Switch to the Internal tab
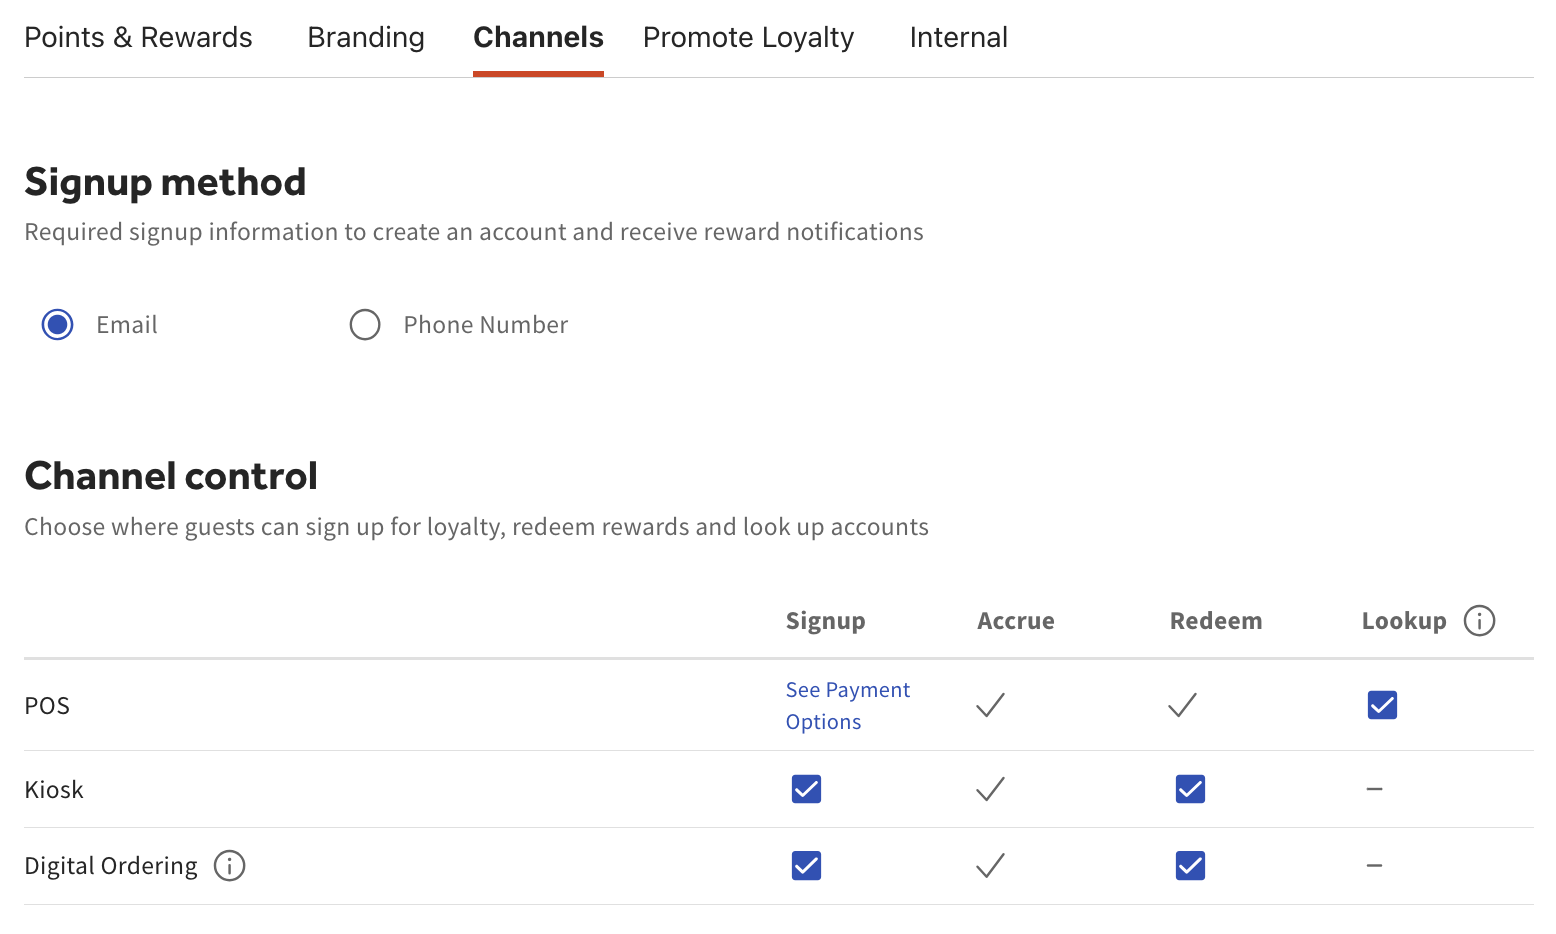The width and height of the screenshot is (1556, 934). tap(957, 37)
